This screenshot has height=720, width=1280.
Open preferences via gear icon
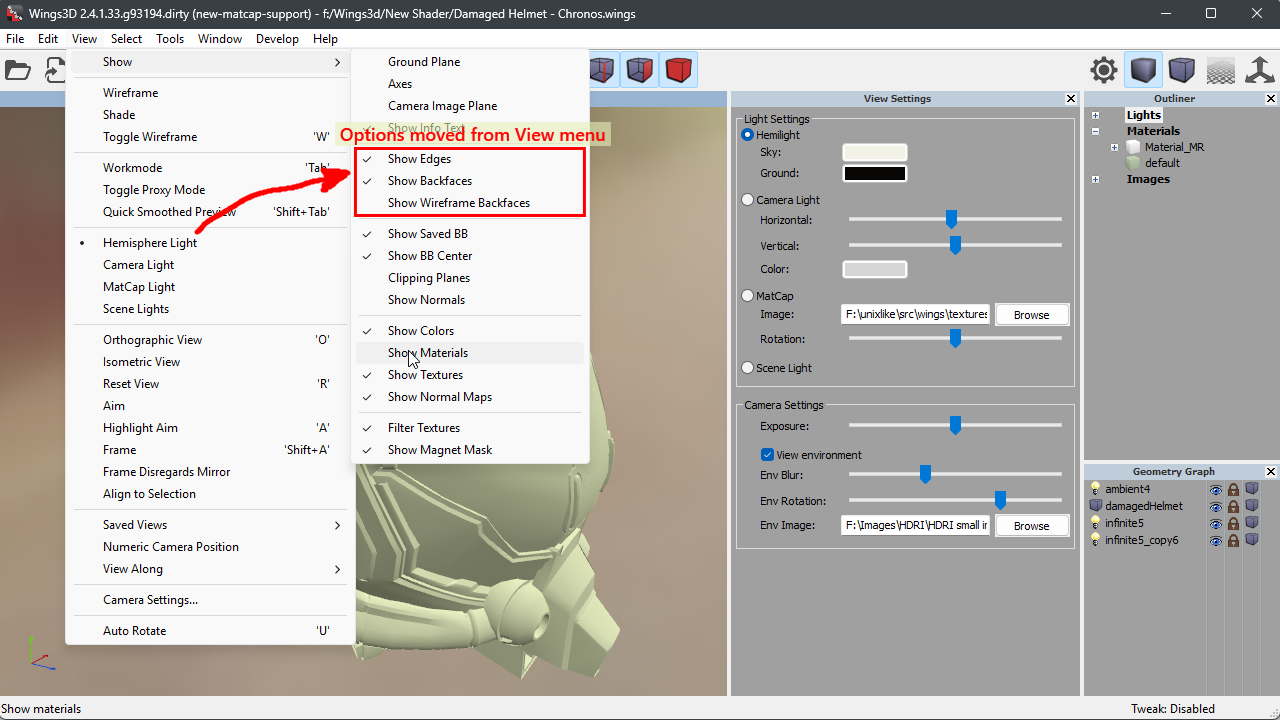tap(1104, 70)
